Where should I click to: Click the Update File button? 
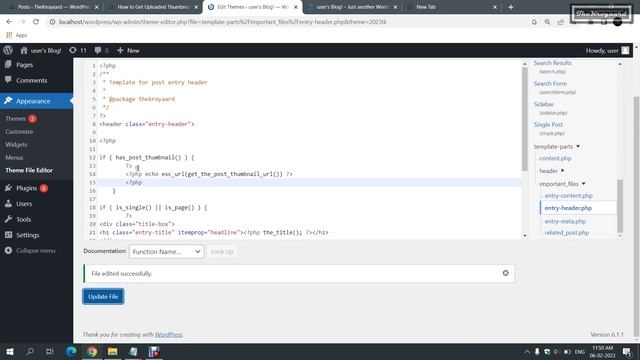coord(103,296)
